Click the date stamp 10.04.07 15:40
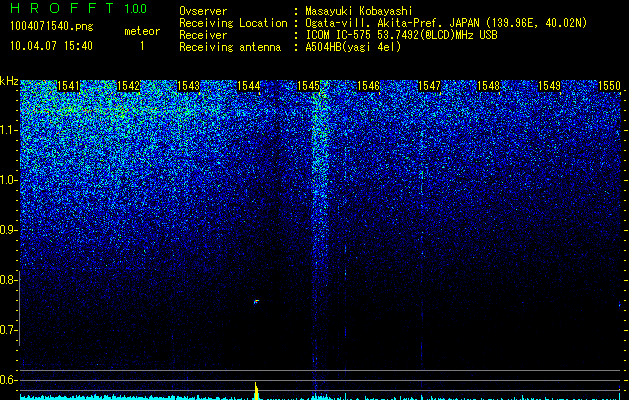Viewport: 629px width, 400px height. 51,46
